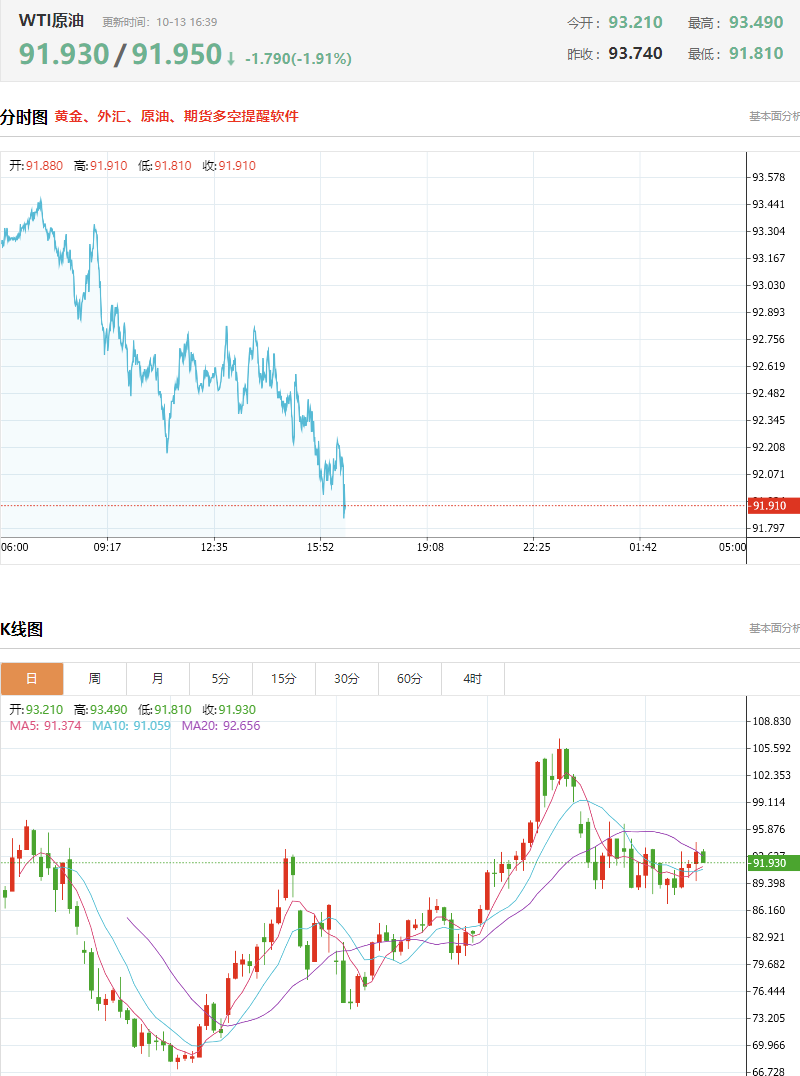The image size is (800, 1076).
Task: Open the 黄金、外汇、原油 alert software link
Action: coord(176,117)
